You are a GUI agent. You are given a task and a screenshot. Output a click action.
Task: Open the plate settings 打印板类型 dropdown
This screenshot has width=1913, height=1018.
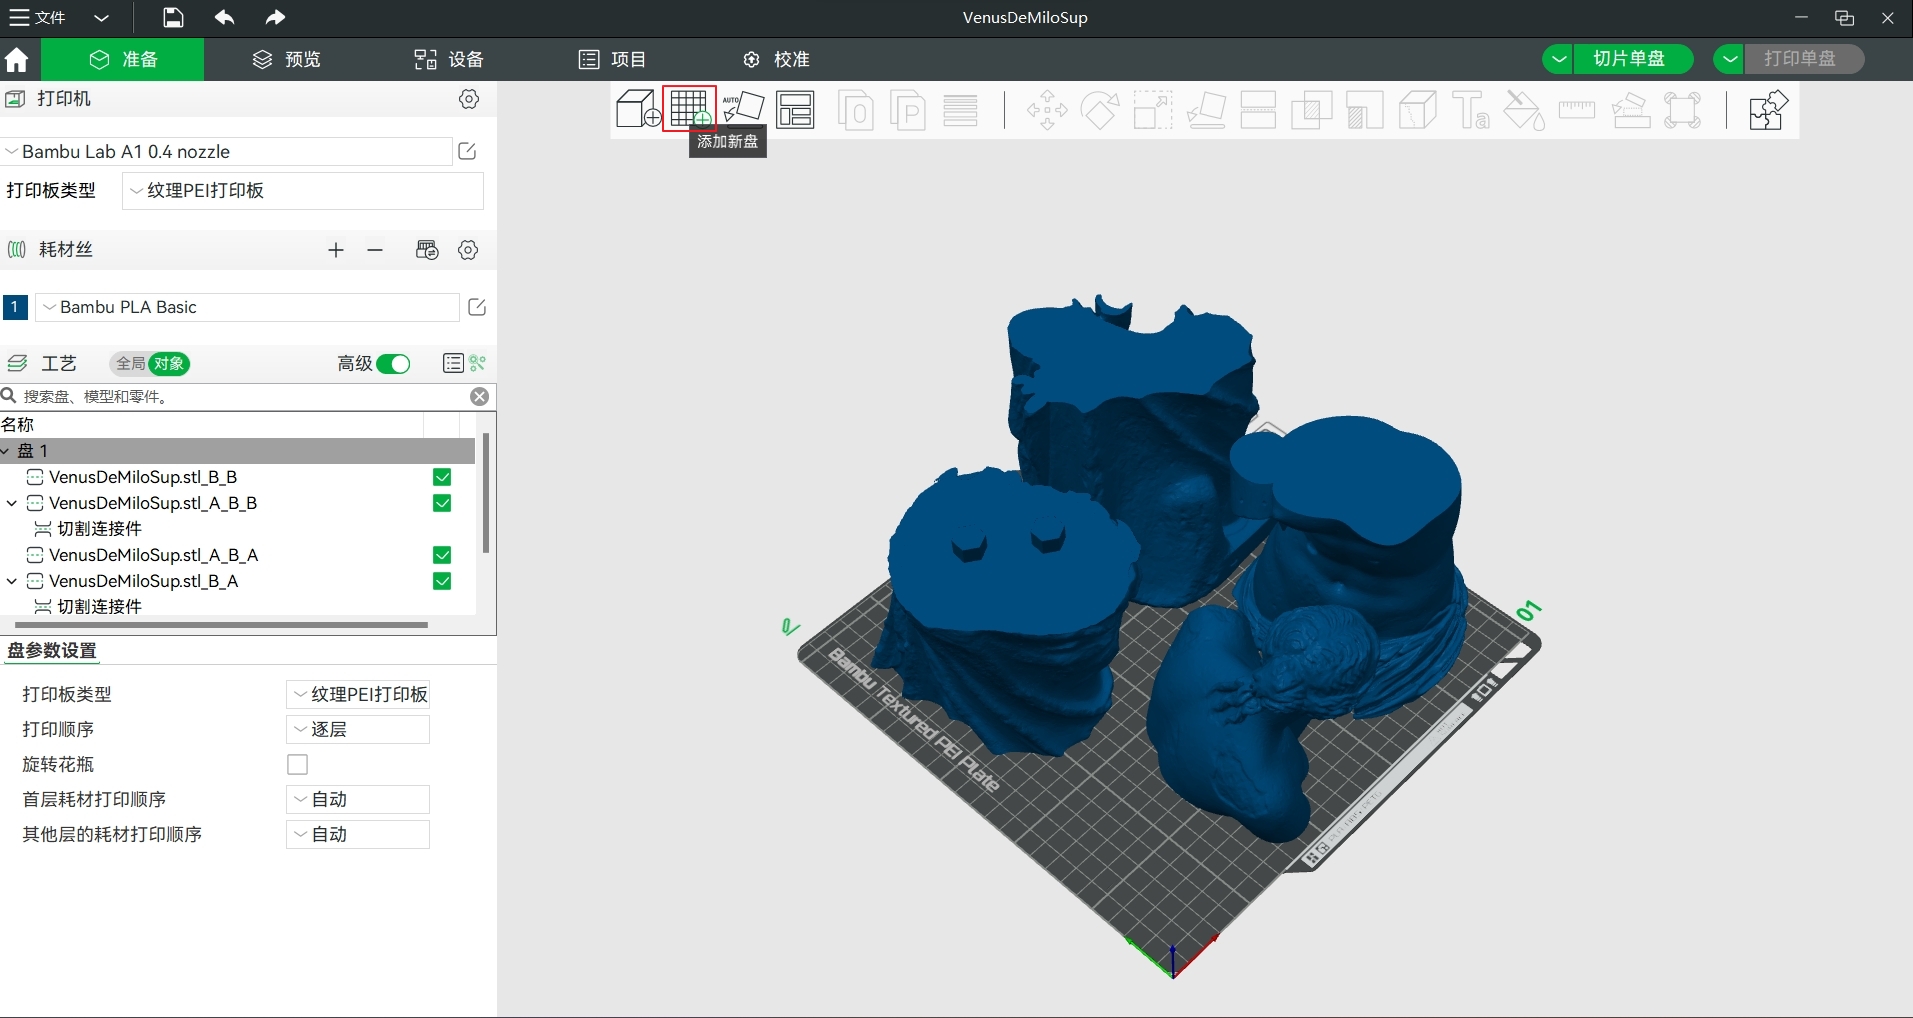358,694
